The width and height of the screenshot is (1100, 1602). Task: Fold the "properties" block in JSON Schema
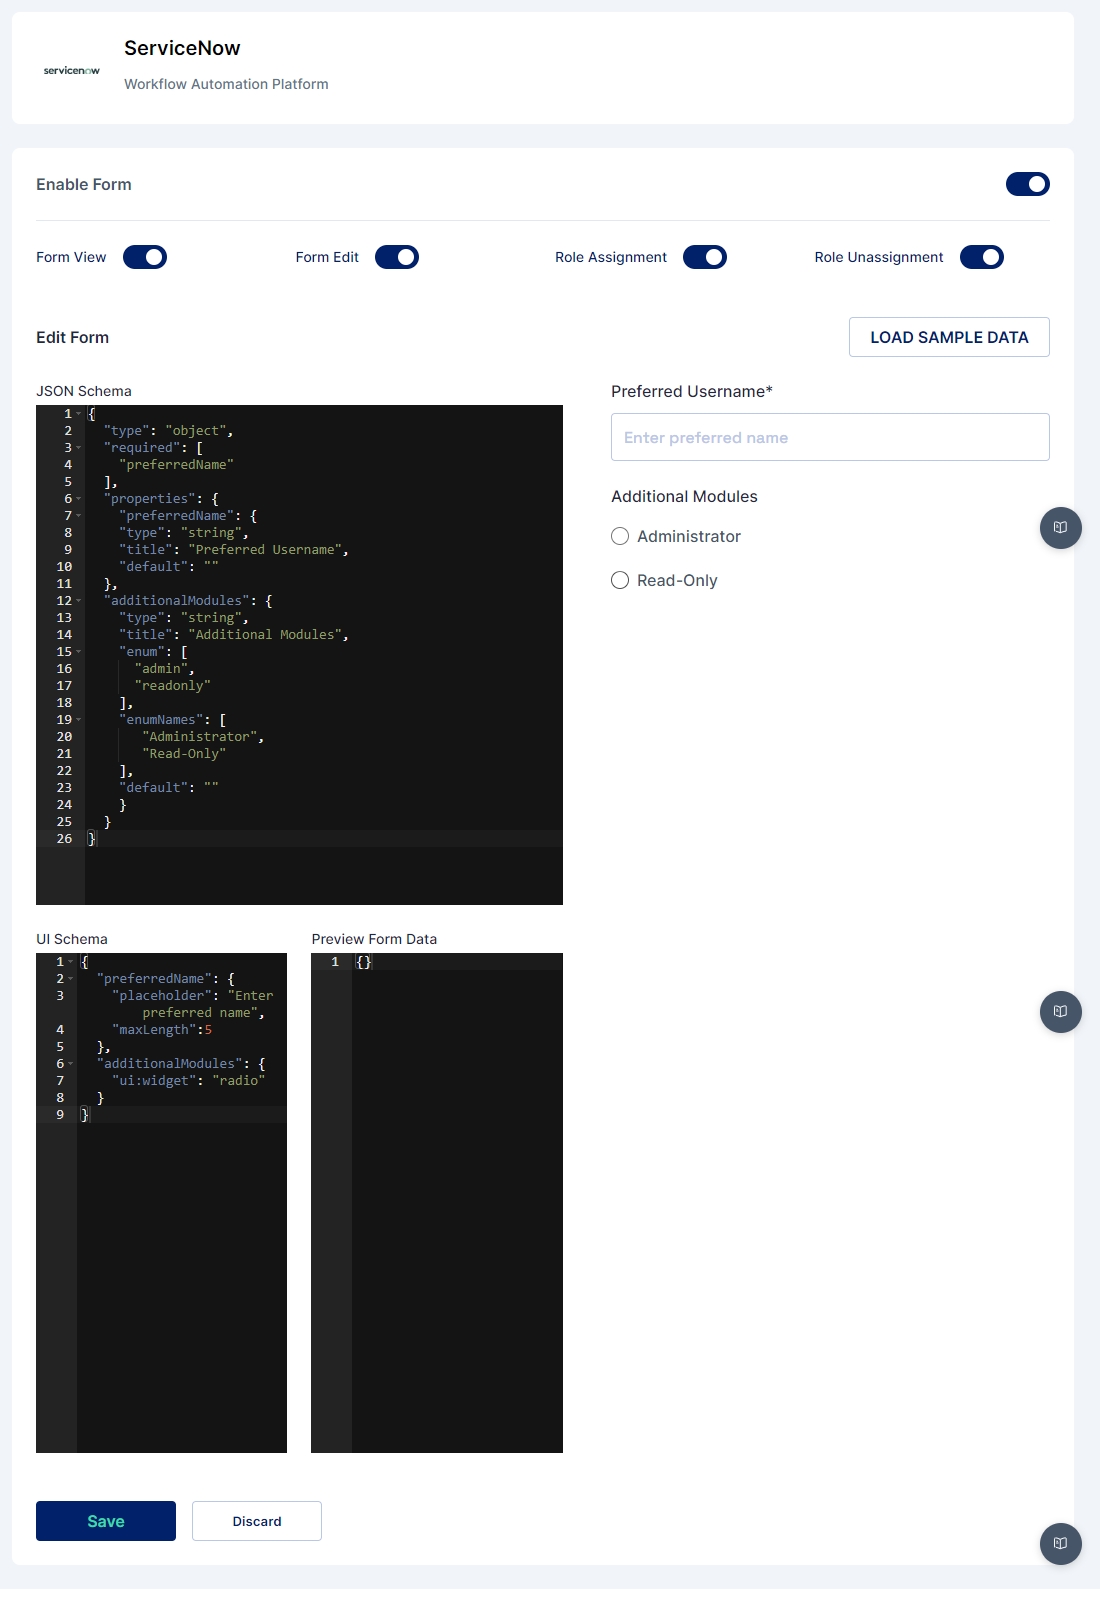click(x=79, y=499)
